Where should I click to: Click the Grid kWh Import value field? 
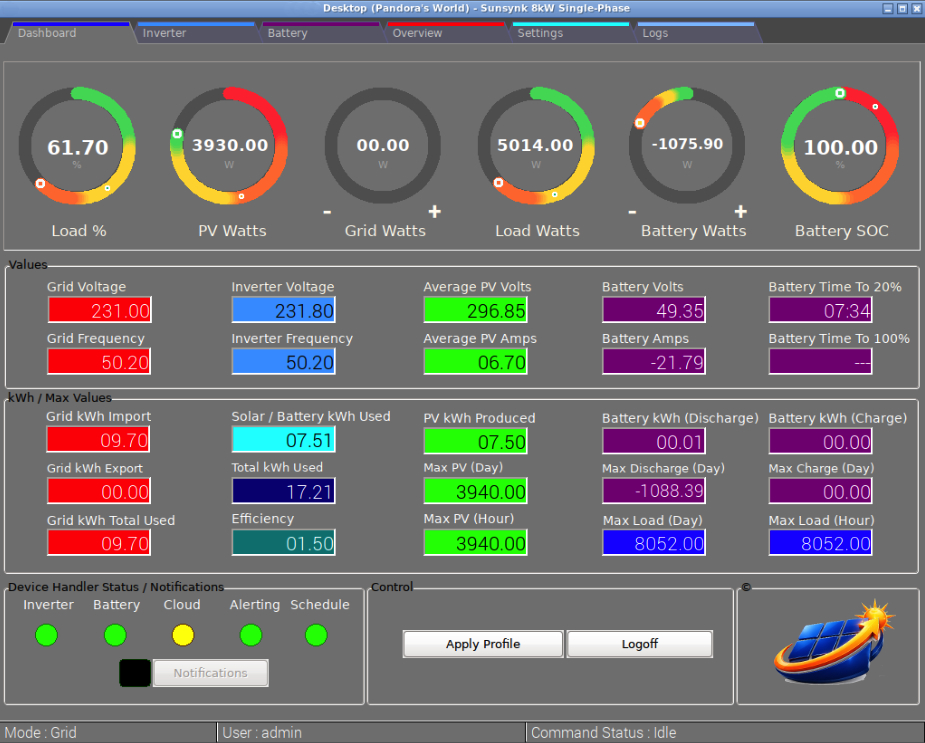pos(99,440)
